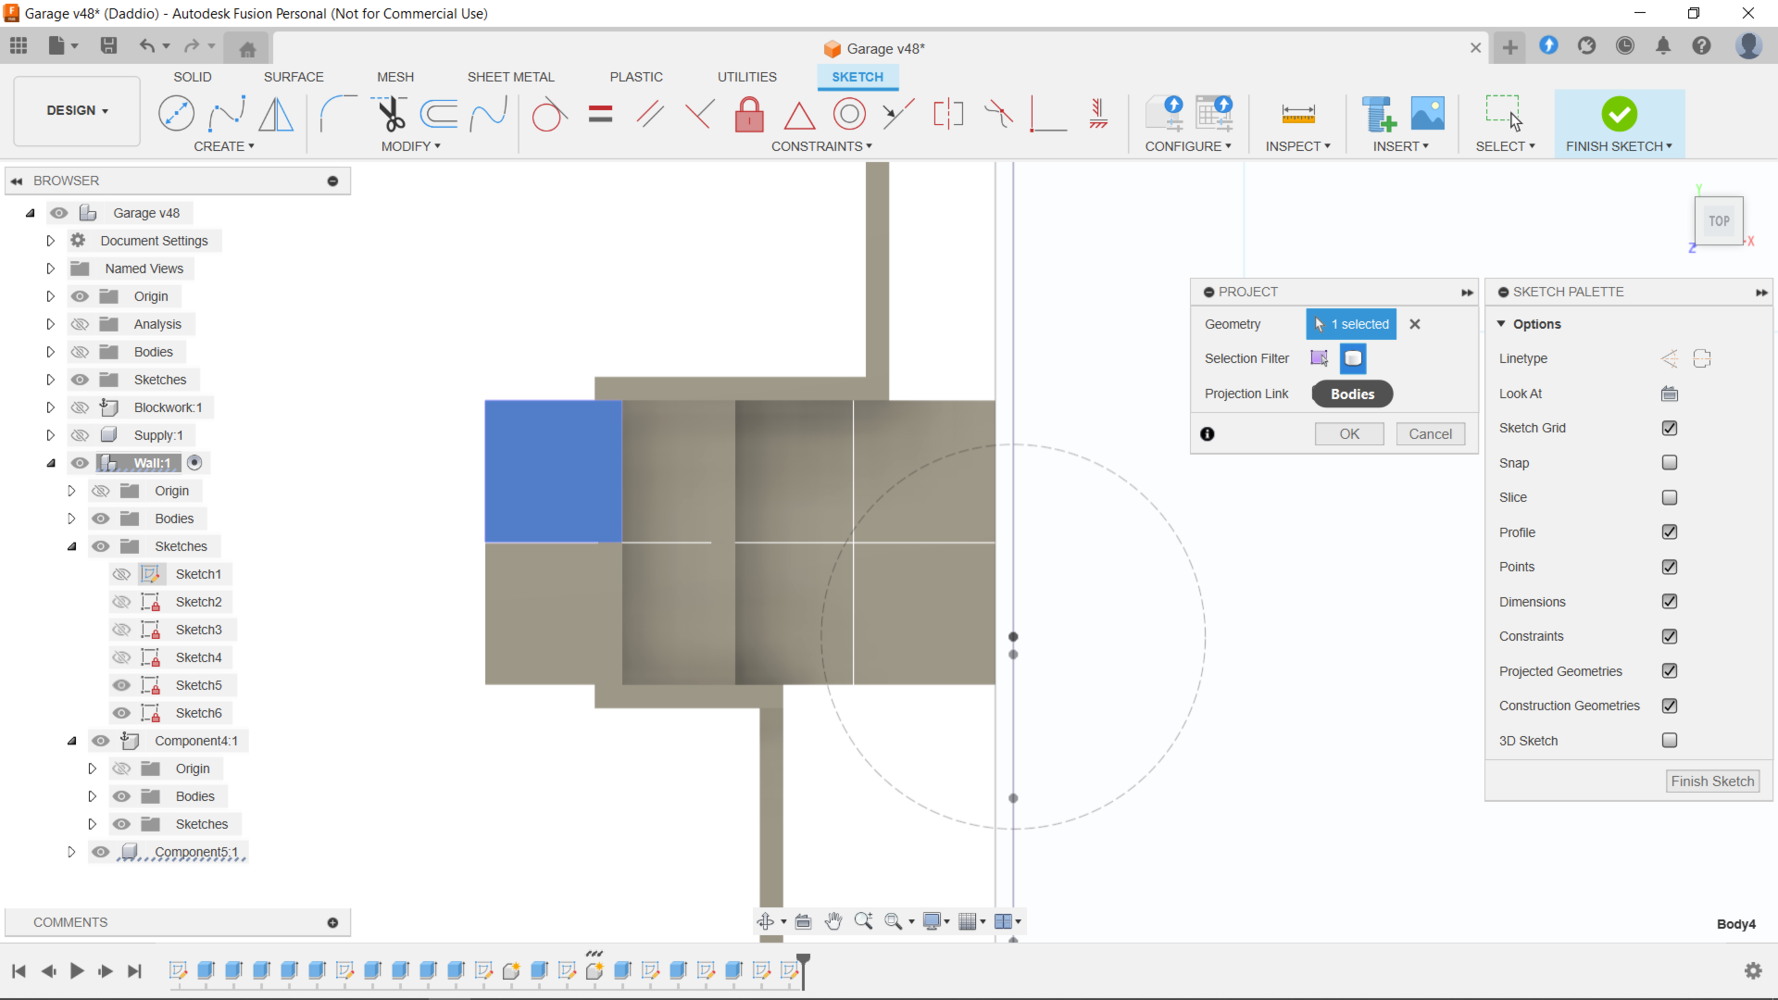
Task: Click the Mirror tool icon
Action: [276, 114]
